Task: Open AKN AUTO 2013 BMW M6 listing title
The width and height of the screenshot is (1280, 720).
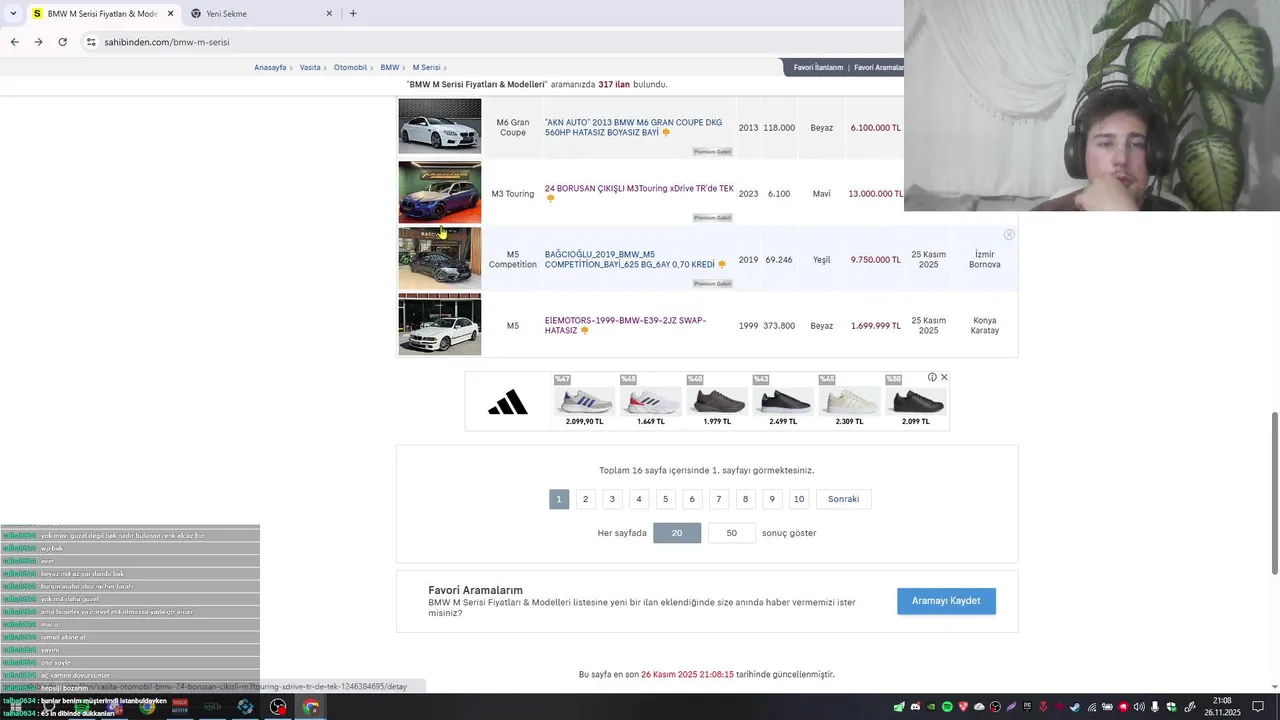Action: (633, 127)
